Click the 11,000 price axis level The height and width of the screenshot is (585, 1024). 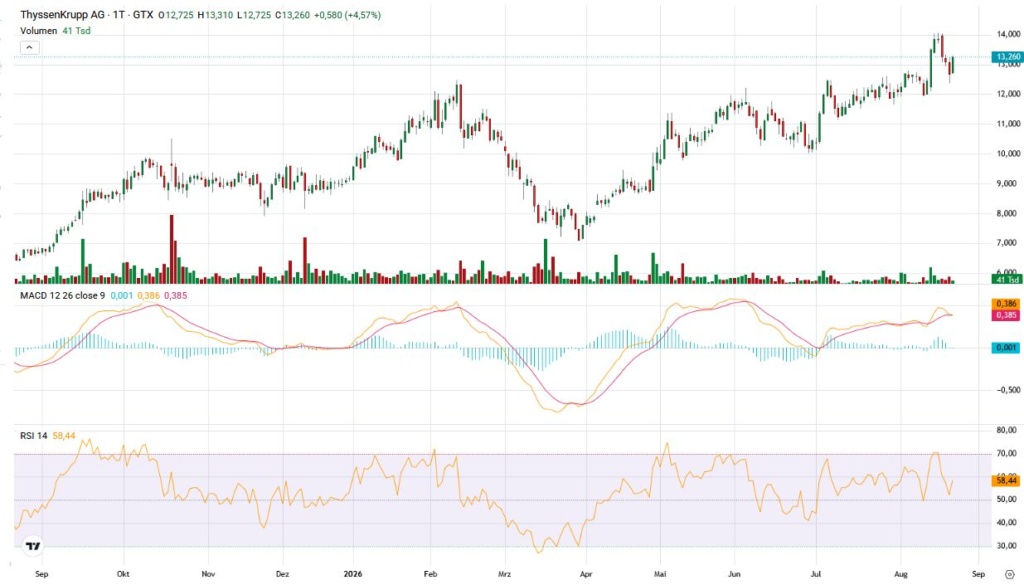pos(1008,123)
